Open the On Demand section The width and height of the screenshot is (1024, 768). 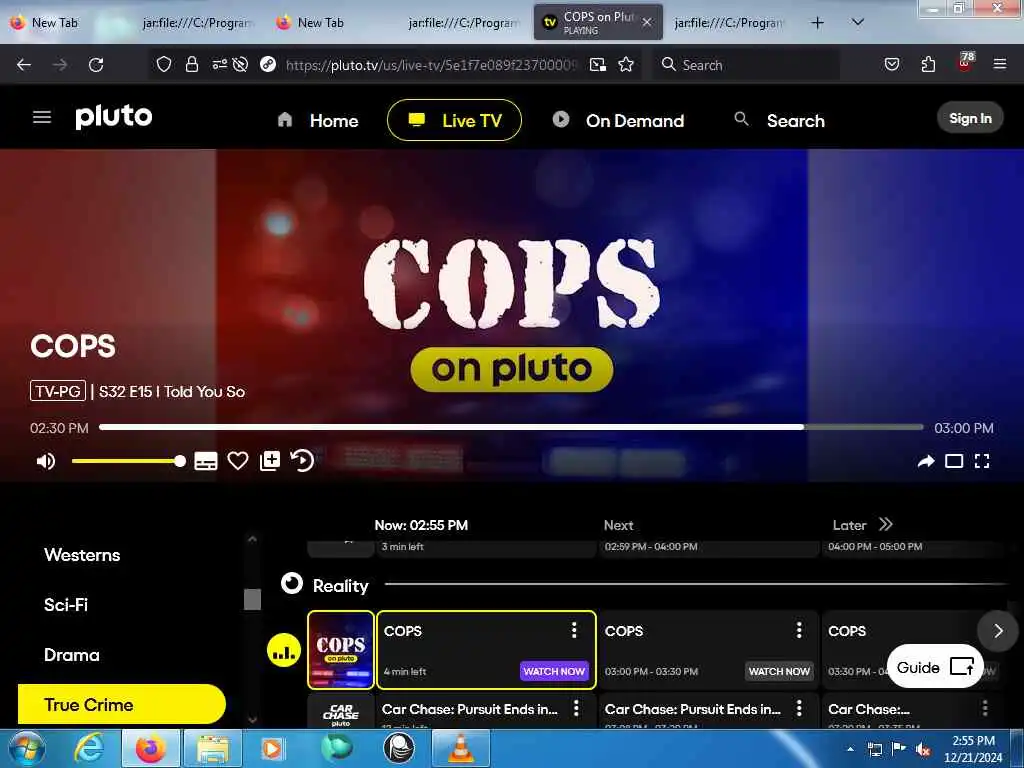tap(618, 120)
